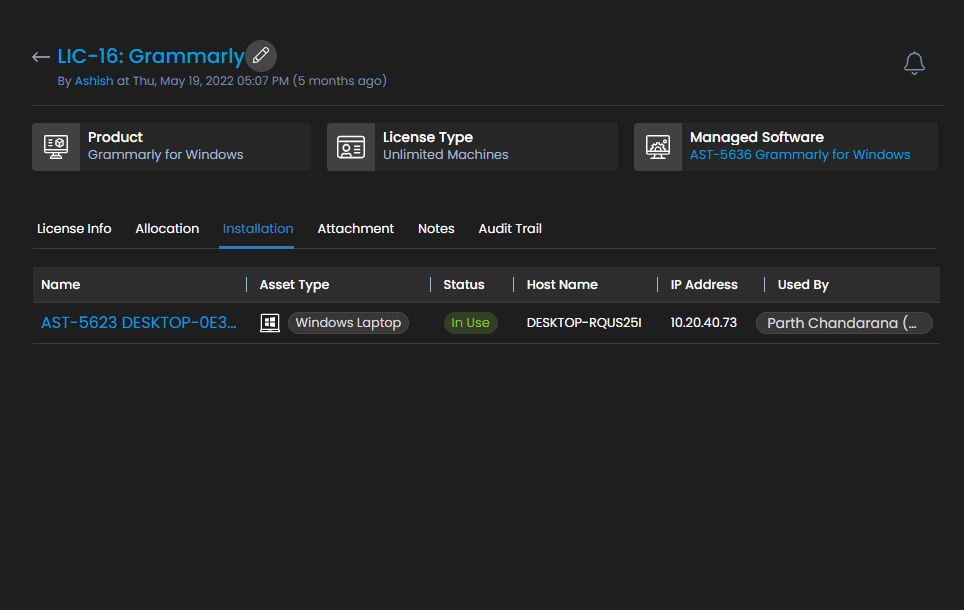This screenshot has height=610, width=964.
Task: Click the Windows Laptop asset type tag
Action: pos(348,323)
